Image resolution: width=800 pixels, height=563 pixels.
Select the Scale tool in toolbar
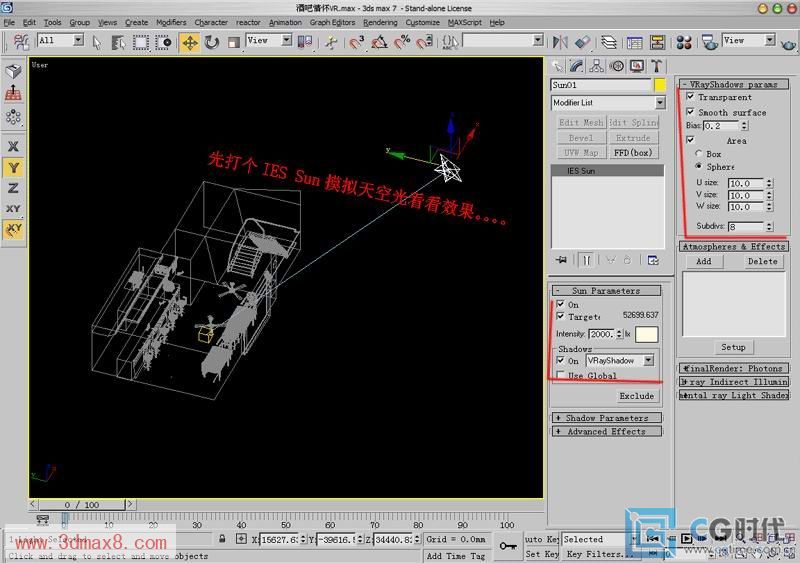234,42
